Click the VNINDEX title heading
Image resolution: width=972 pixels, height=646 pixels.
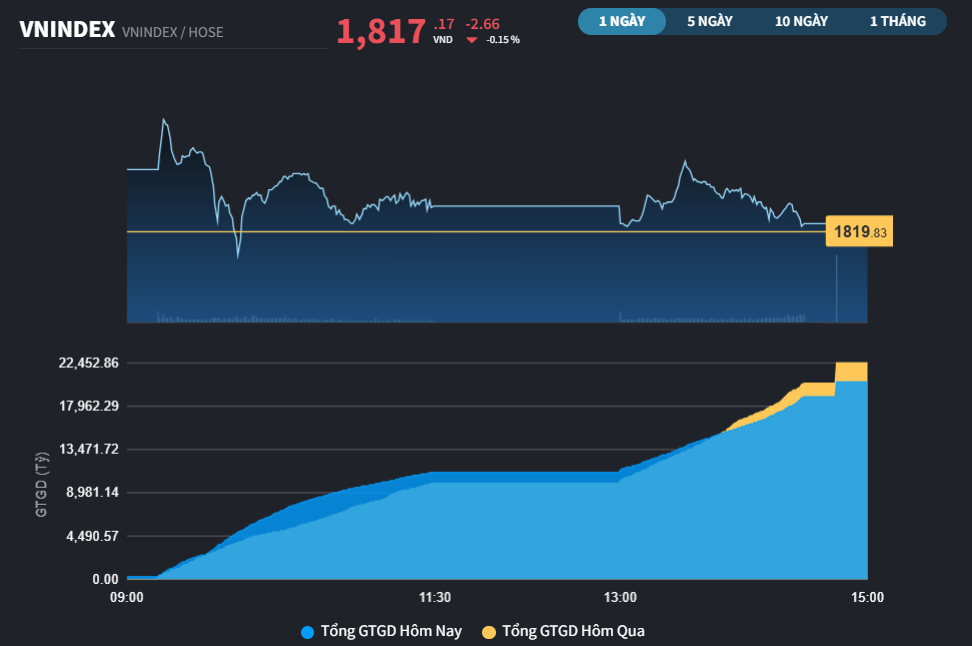click(x=67, y=30)
